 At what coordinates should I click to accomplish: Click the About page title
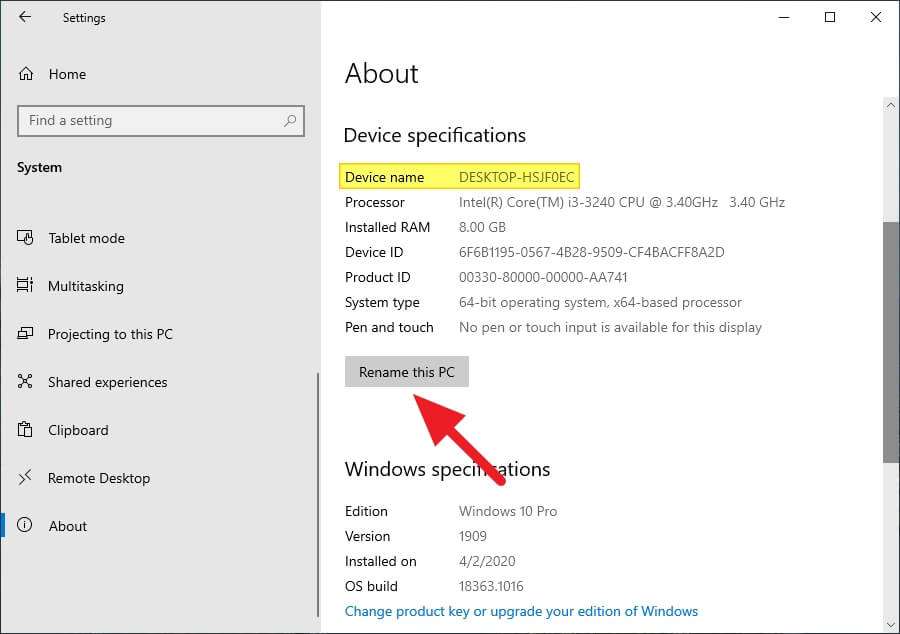pos(382,73)
